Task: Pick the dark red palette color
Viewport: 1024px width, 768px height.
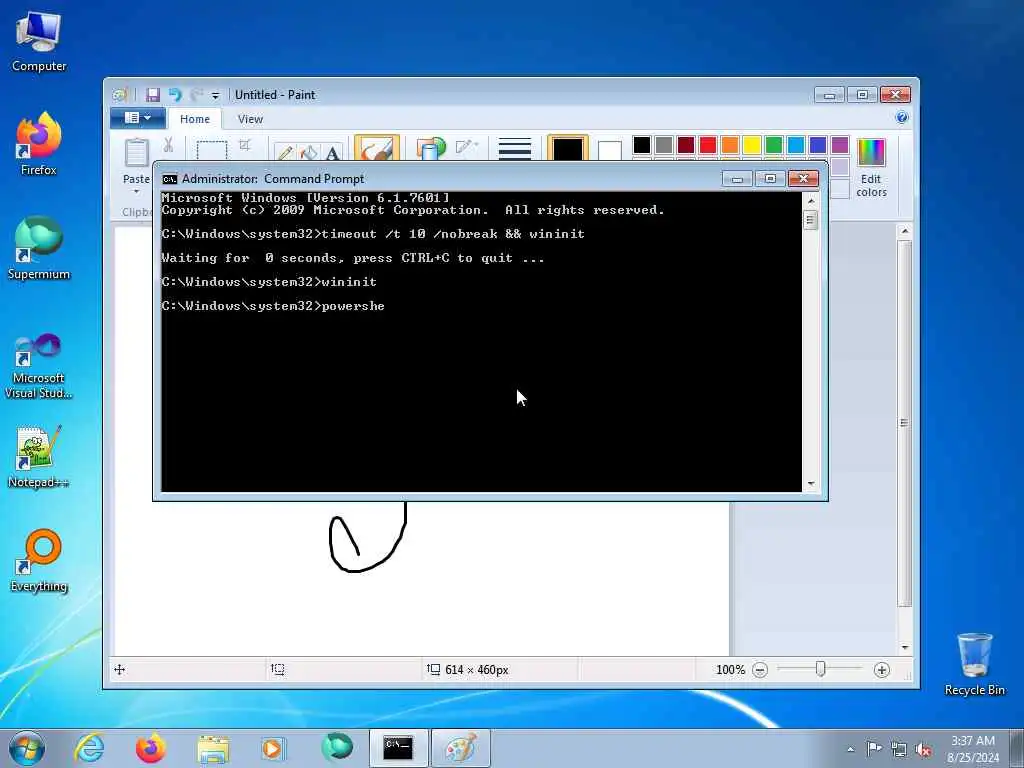Action: (x=686, y=145)
